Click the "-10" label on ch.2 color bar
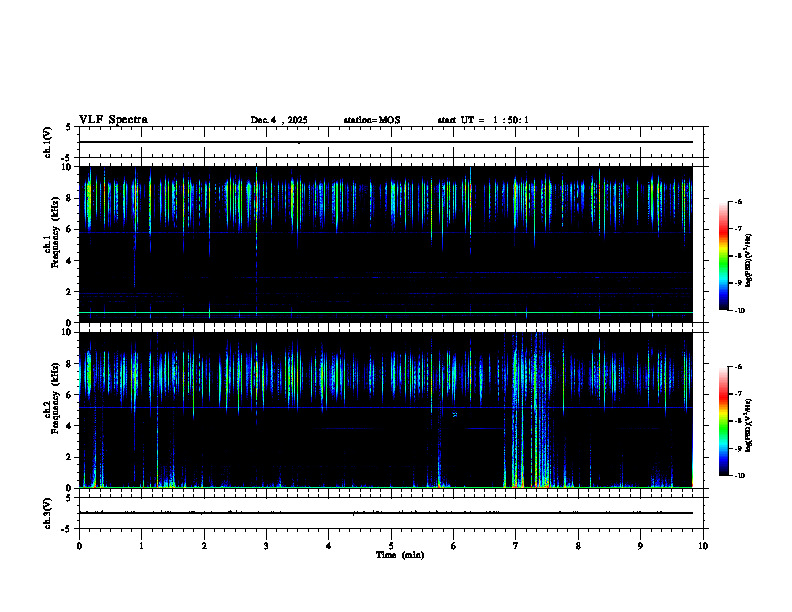Image resolution: width=792 pixels, height=612 pixels. point(739,476)
